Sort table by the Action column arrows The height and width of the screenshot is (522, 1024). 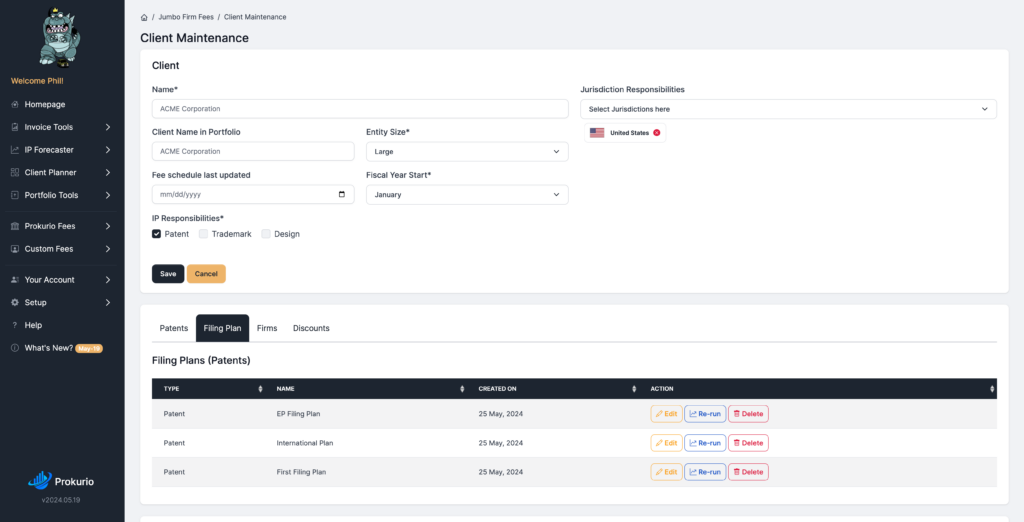992,389
